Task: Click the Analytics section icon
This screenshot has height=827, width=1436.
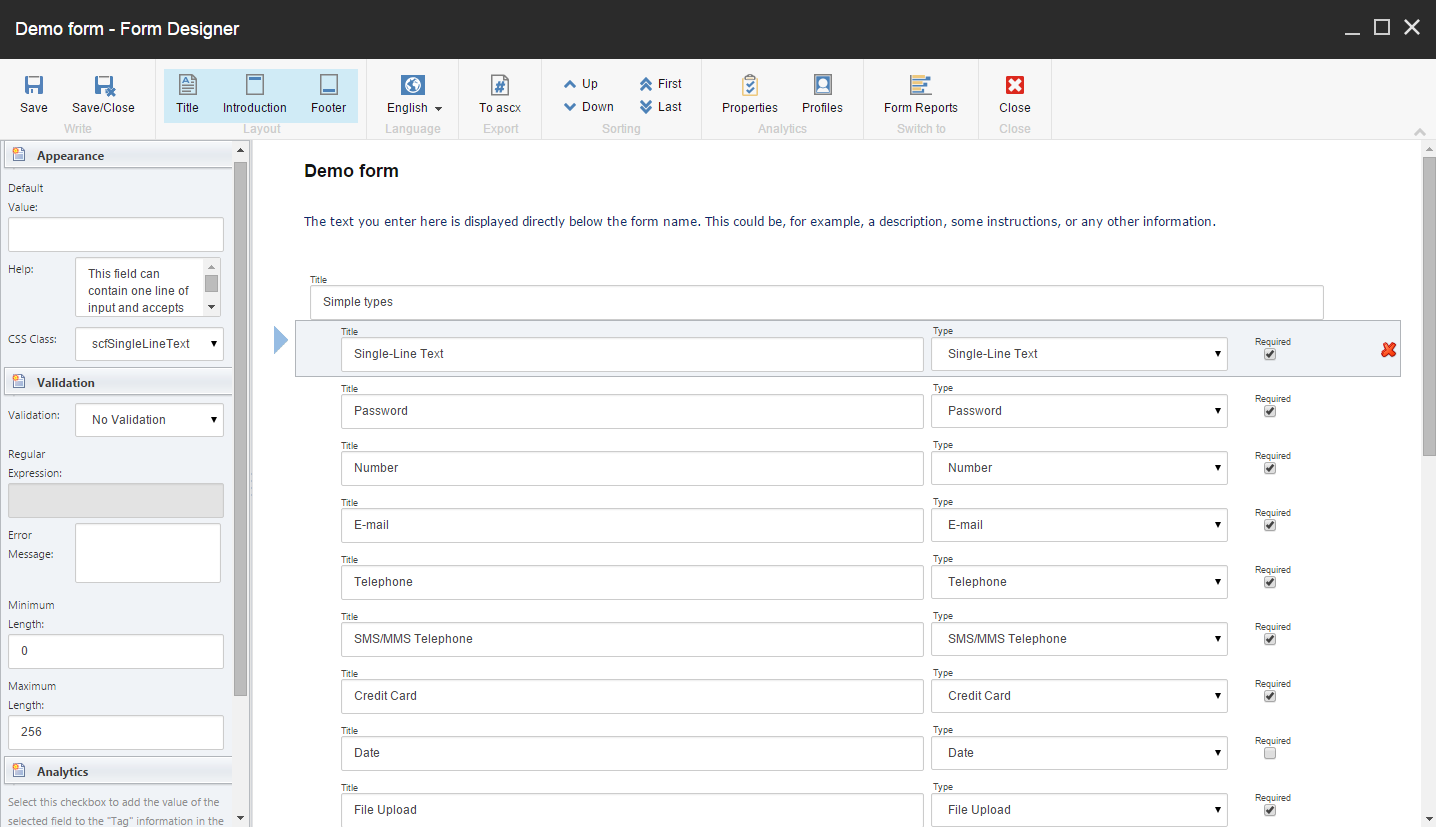Action: tap(19, 771)
